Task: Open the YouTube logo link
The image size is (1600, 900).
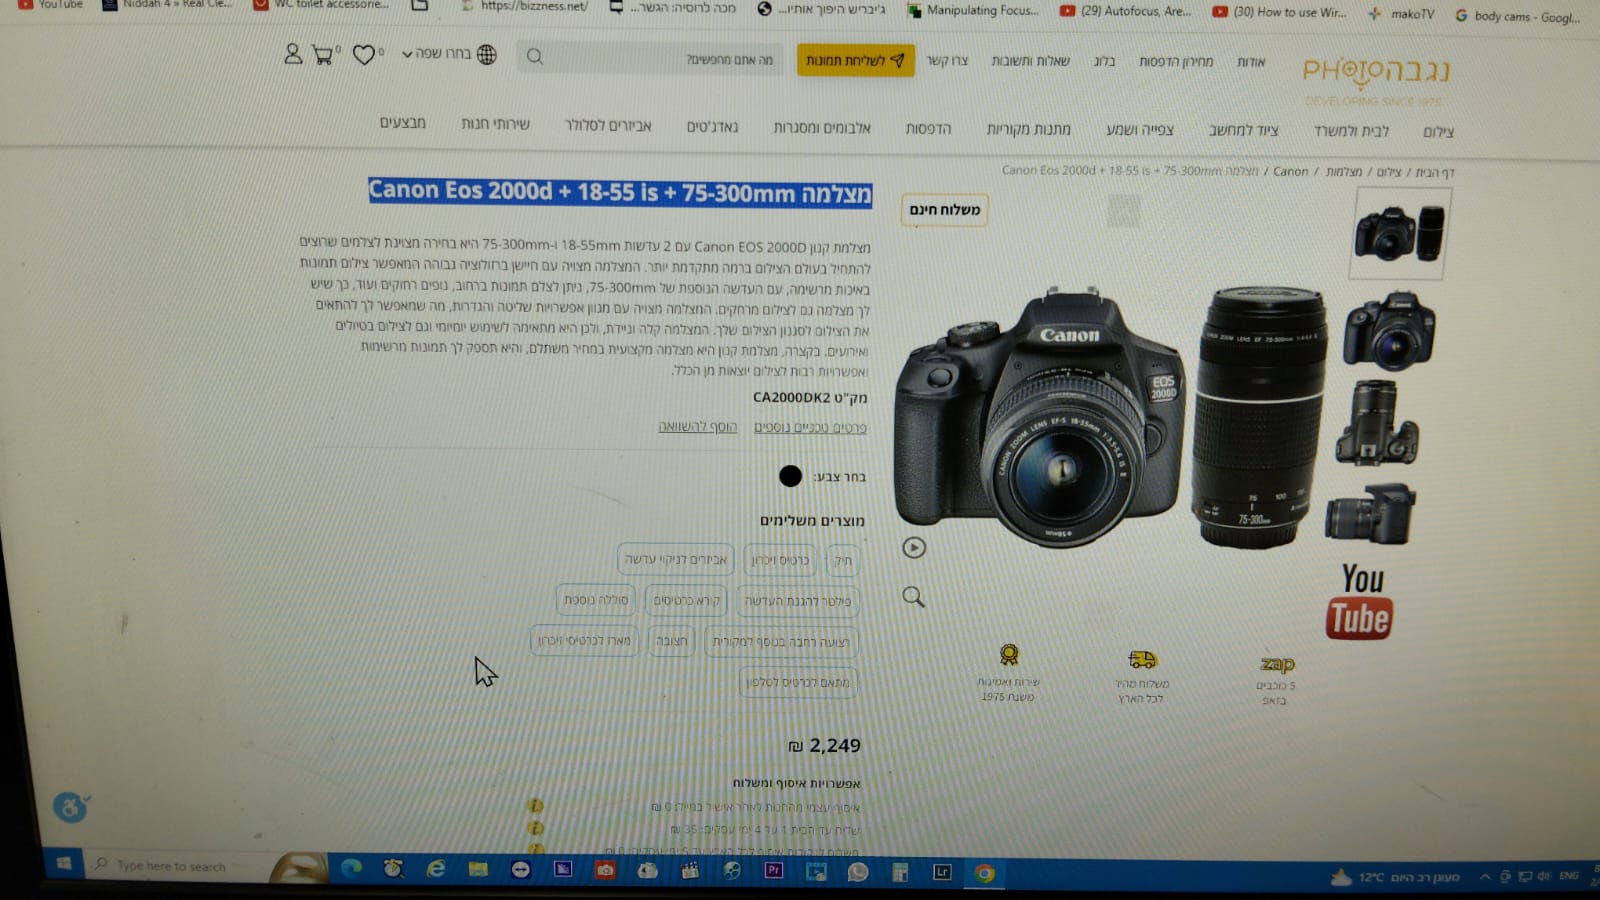Action: (x=1360, y=601)
